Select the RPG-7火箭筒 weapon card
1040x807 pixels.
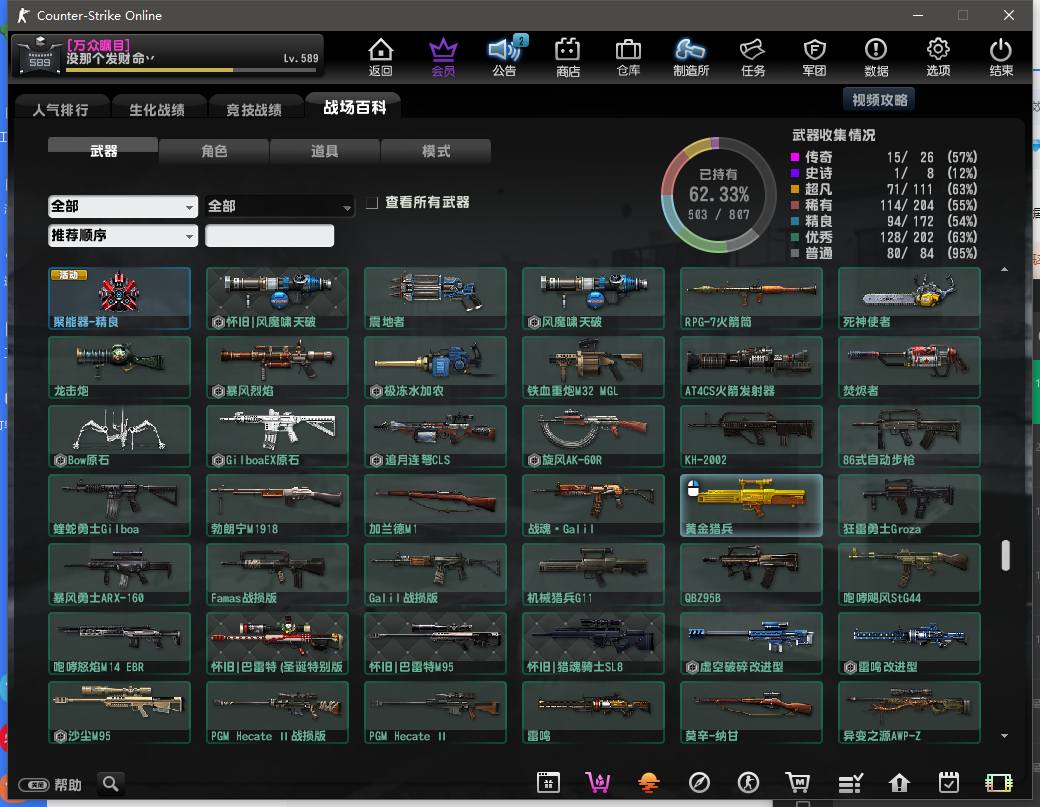tap(751, 298)
